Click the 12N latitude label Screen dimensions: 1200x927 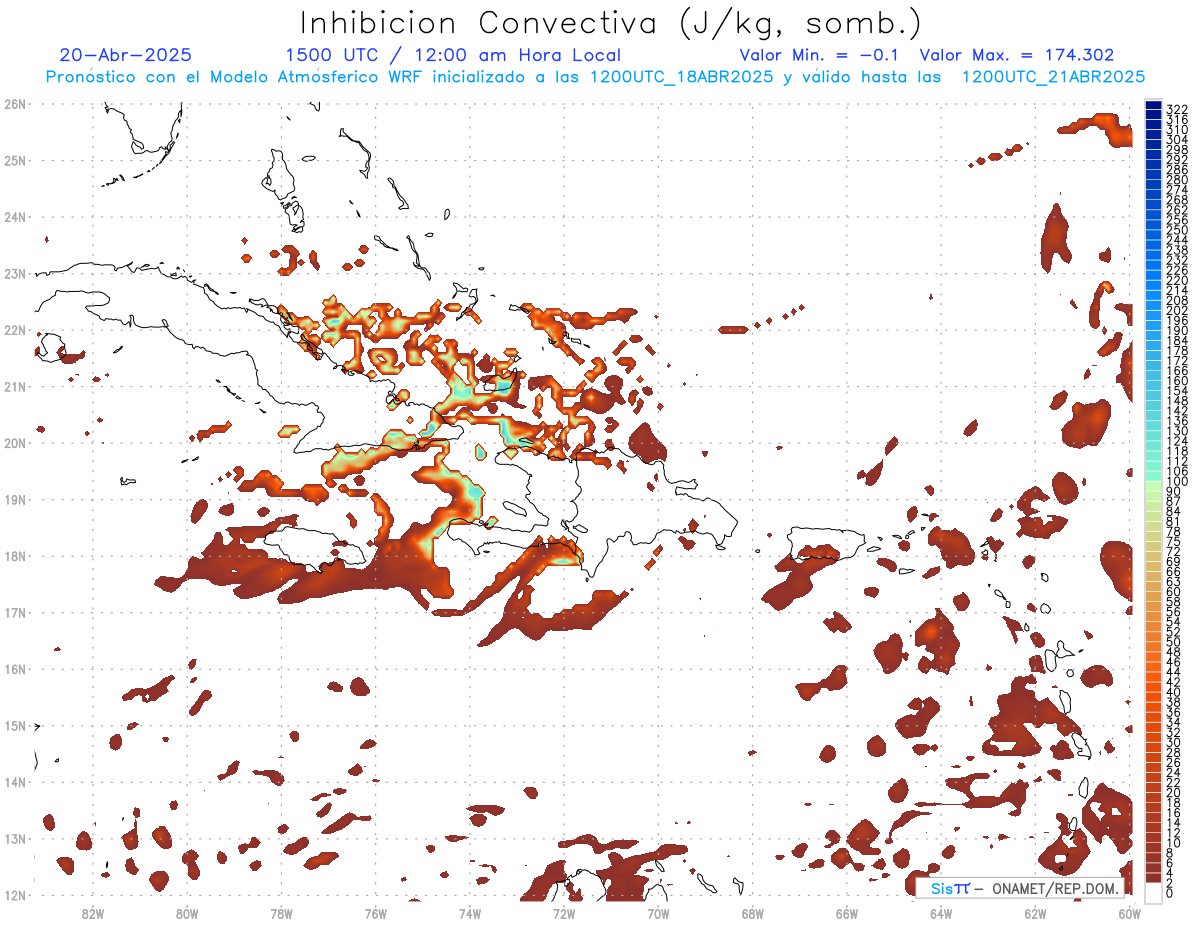pos(15,895)
